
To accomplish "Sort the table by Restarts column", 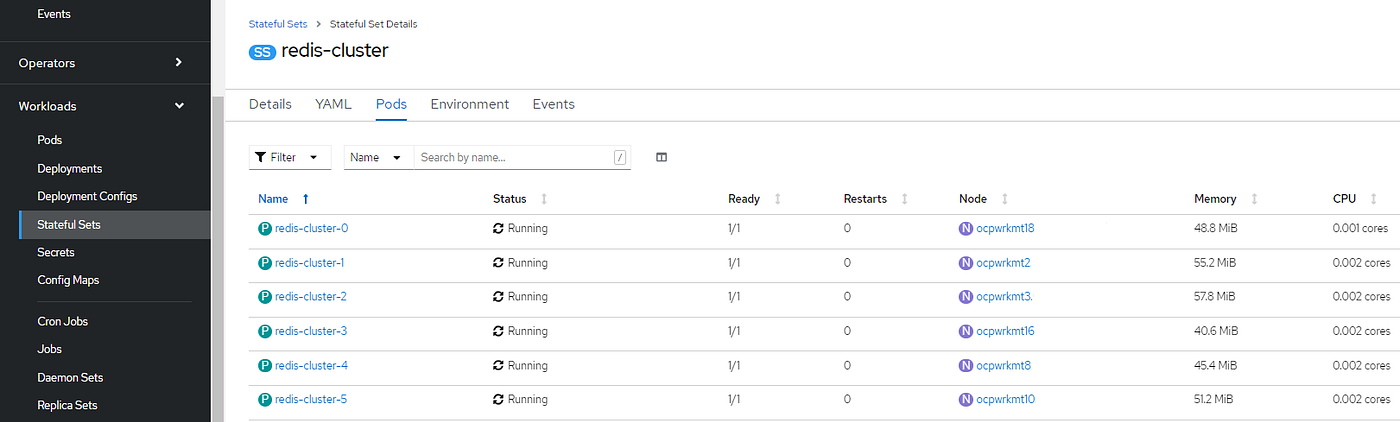I will (876, 199).
